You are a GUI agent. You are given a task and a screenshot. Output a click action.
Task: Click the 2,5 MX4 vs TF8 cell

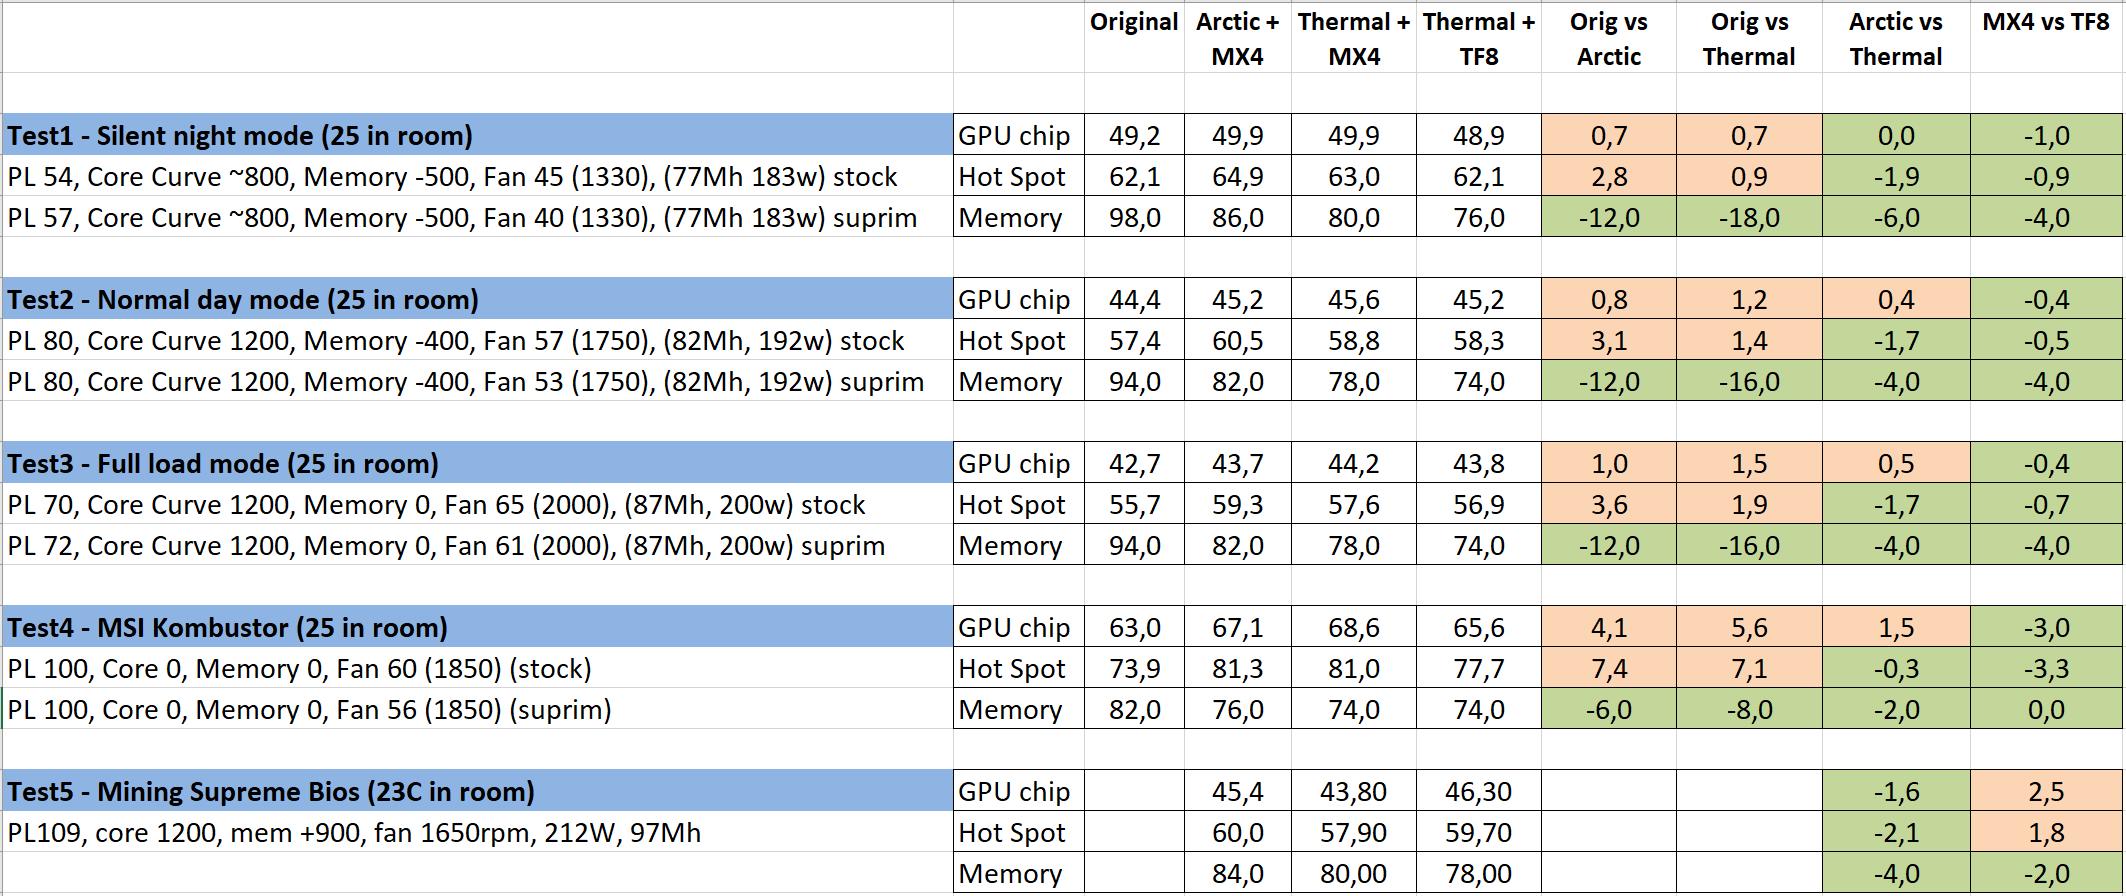[2046, 792]
